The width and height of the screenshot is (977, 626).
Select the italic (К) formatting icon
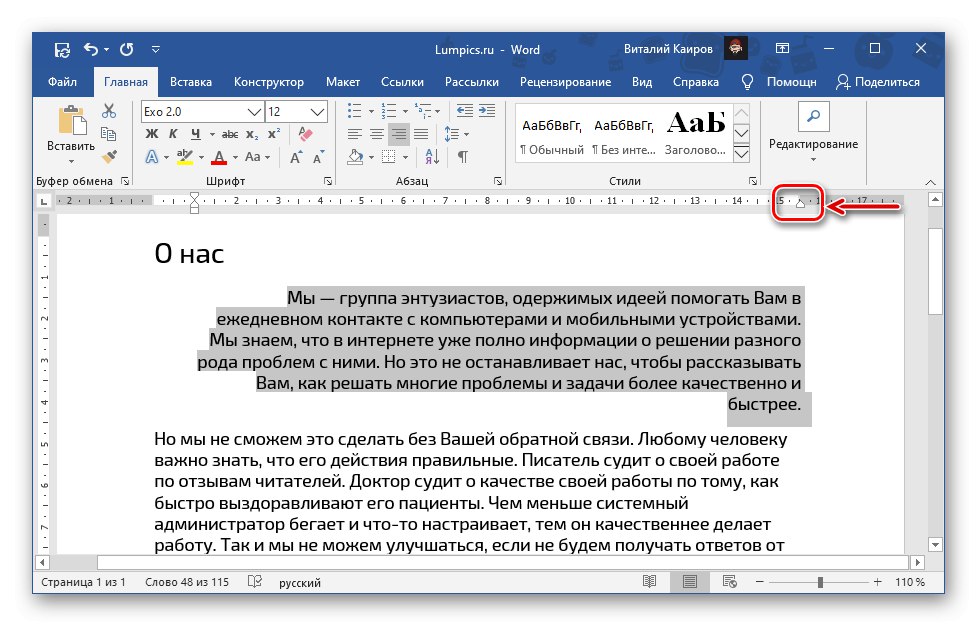click(174, 133)
